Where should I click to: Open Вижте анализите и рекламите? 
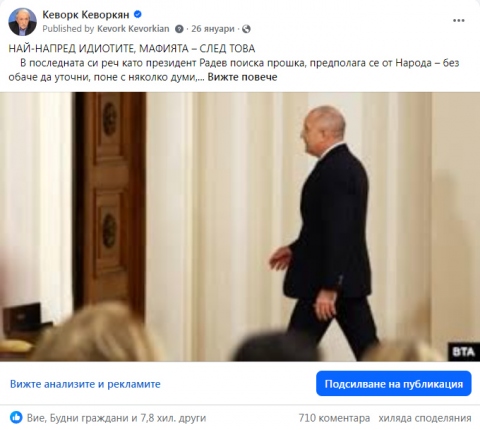[85, 384]
